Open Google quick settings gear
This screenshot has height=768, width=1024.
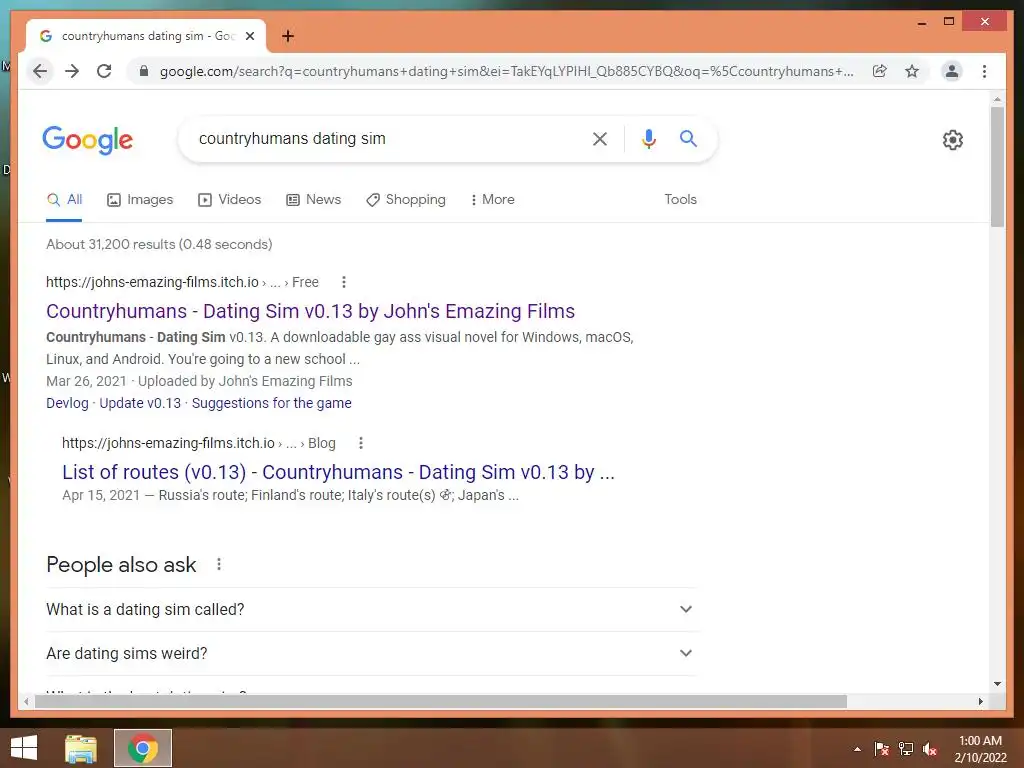[953, 140]
